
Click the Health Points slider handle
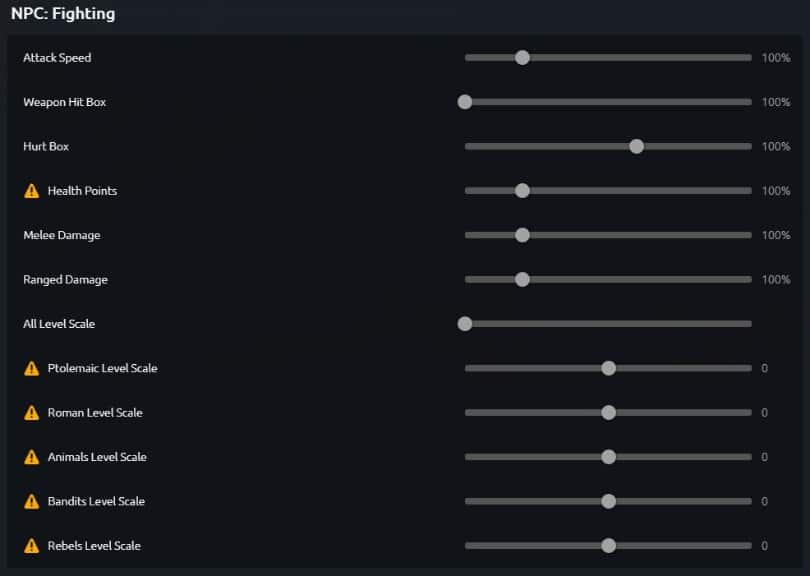click(x=522, y=191)
